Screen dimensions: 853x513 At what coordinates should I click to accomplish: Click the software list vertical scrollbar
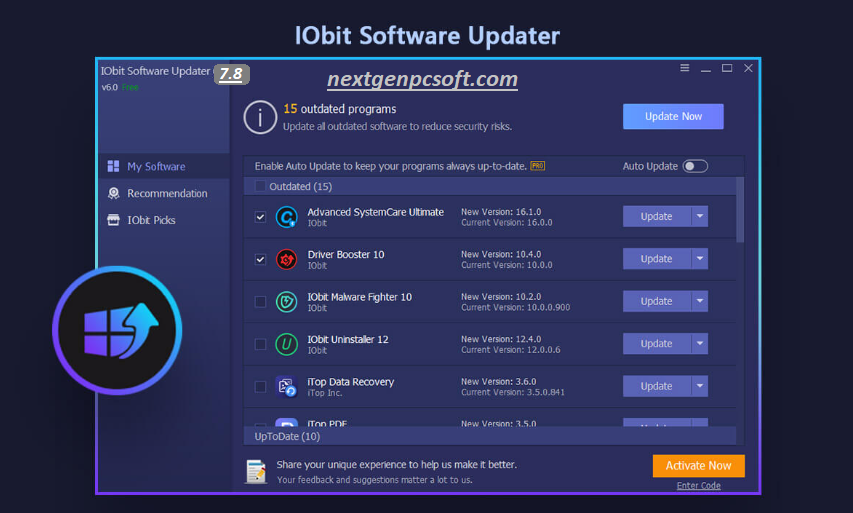pyautogui.click(x=740, y=209)
